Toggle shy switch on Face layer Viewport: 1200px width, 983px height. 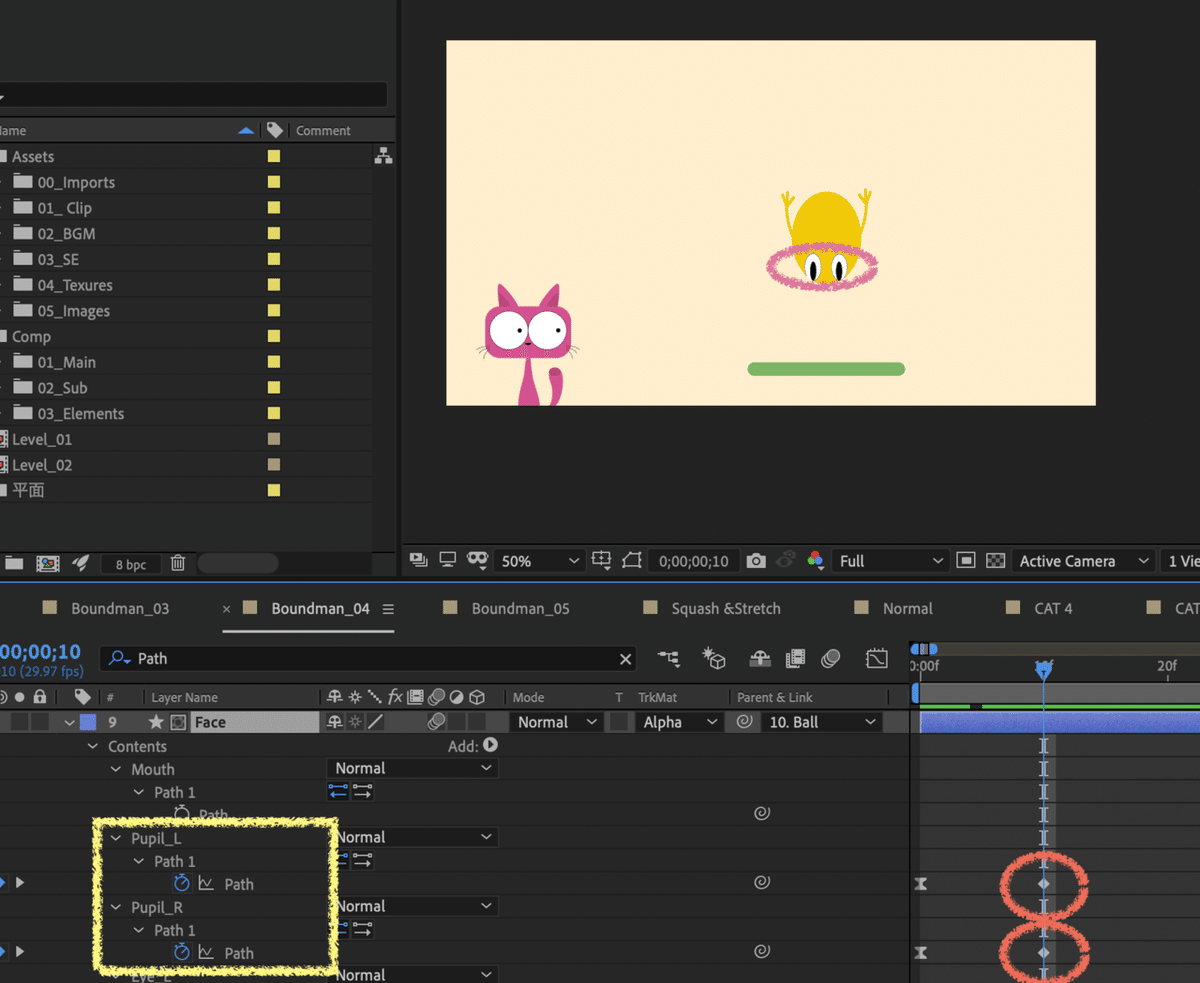(x=337, y=722)
